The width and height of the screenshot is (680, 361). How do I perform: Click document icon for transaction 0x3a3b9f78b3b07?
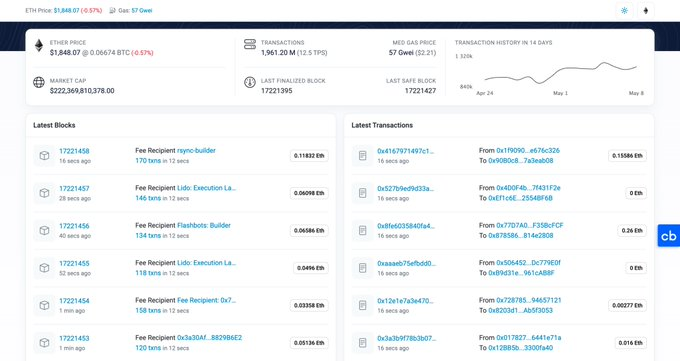pos(363,343)
